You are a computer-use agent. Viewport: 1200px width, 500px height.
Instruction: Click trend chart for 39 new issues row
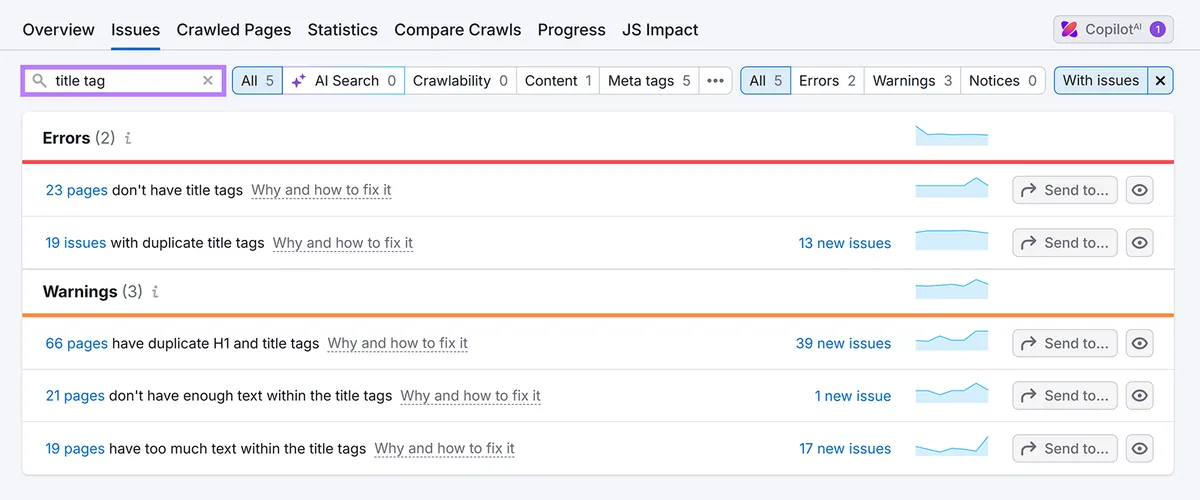tap(952, 341)
